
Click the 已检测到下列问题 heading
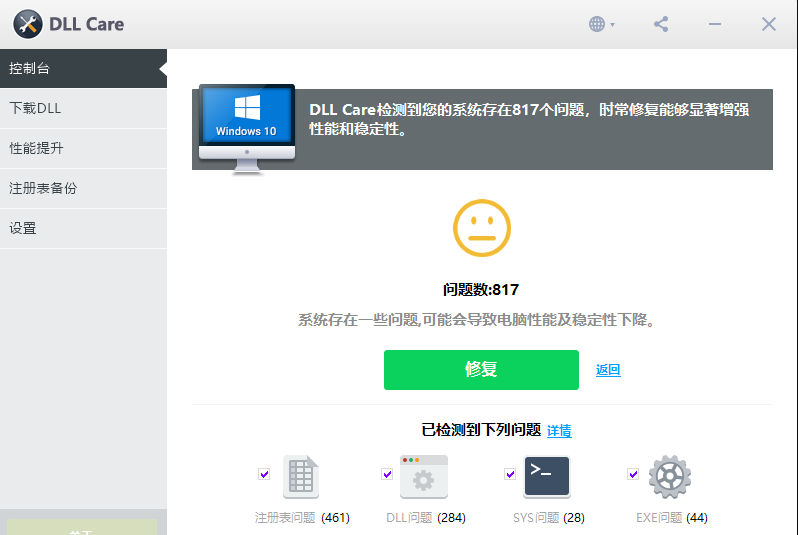481,430
